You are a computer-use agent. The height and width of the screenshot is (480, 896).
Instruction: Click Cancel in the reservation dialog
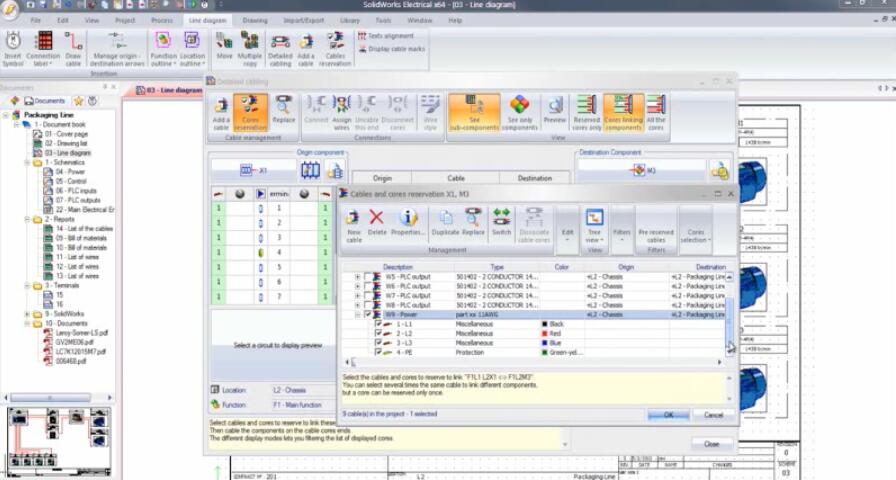(713, 415)
